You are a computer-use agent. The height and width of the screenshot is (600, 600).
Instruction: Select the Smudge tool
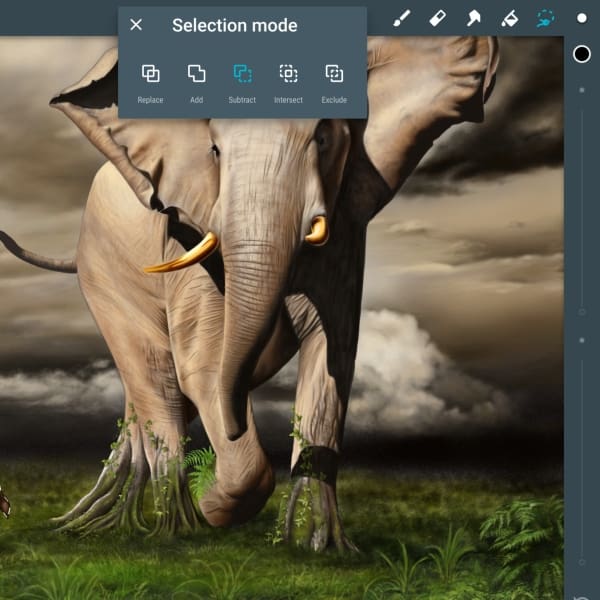pyautogui.click(x=473, y=18)
